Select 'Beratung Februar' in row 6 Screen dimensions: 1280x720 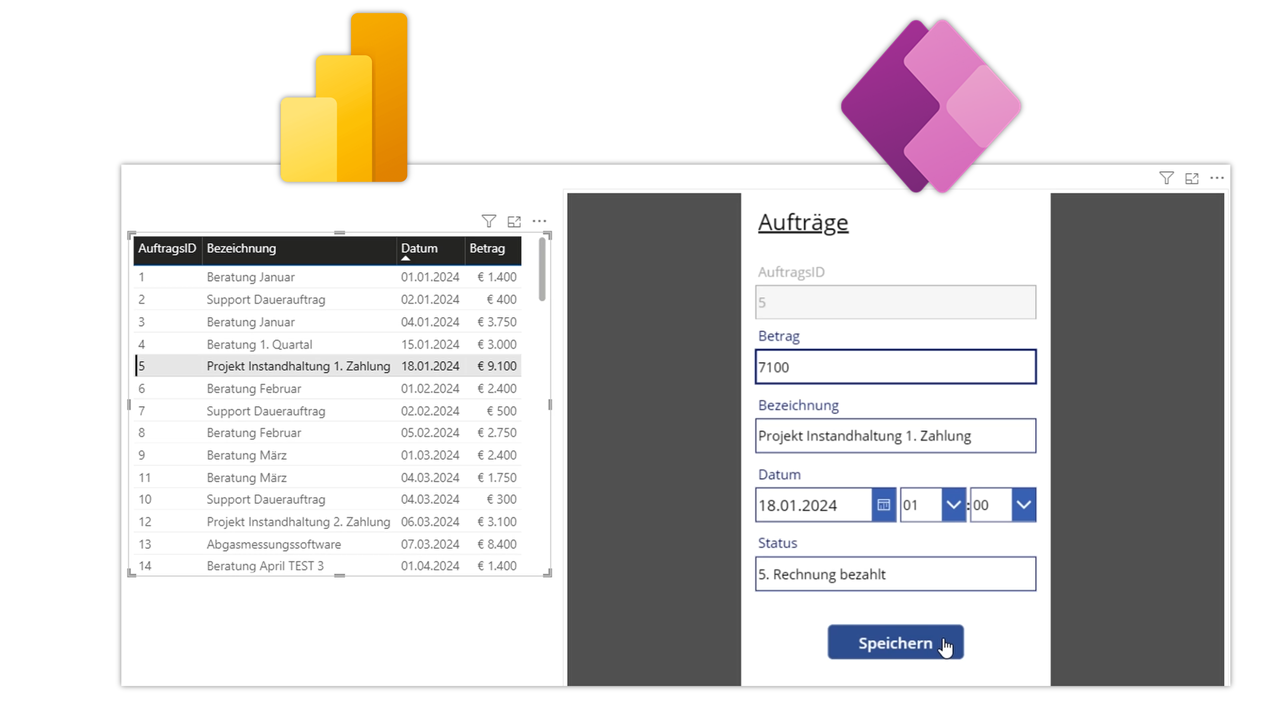(254, 388)
